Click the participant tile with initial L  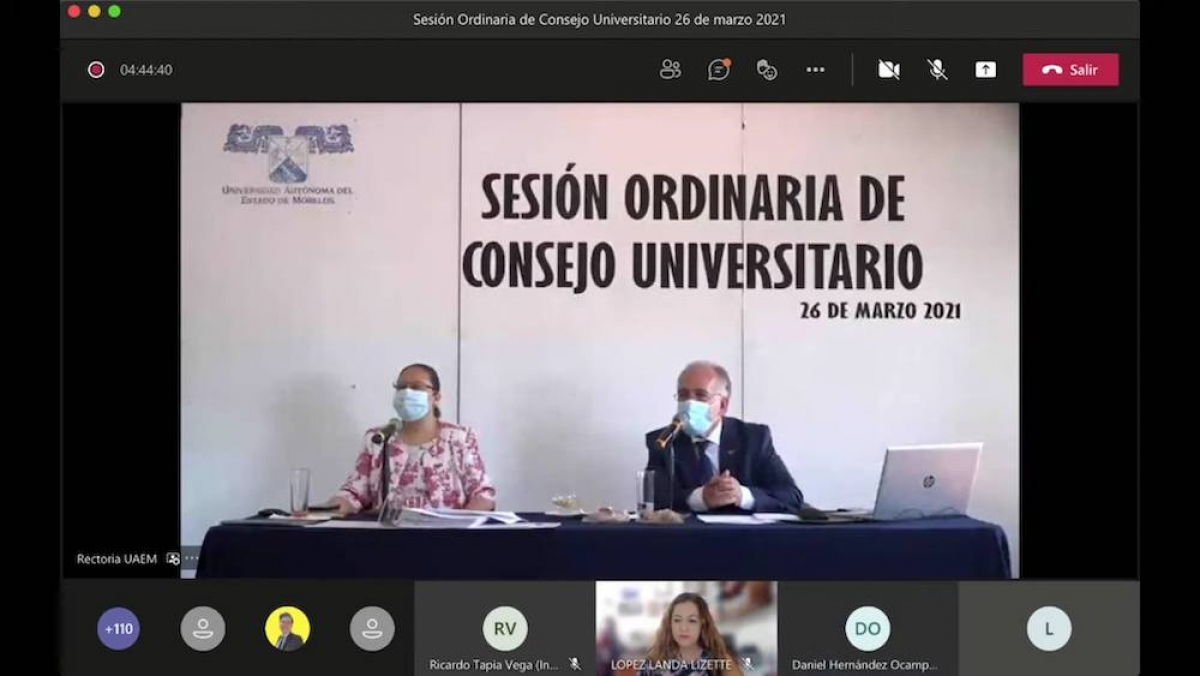[1048, 629]
